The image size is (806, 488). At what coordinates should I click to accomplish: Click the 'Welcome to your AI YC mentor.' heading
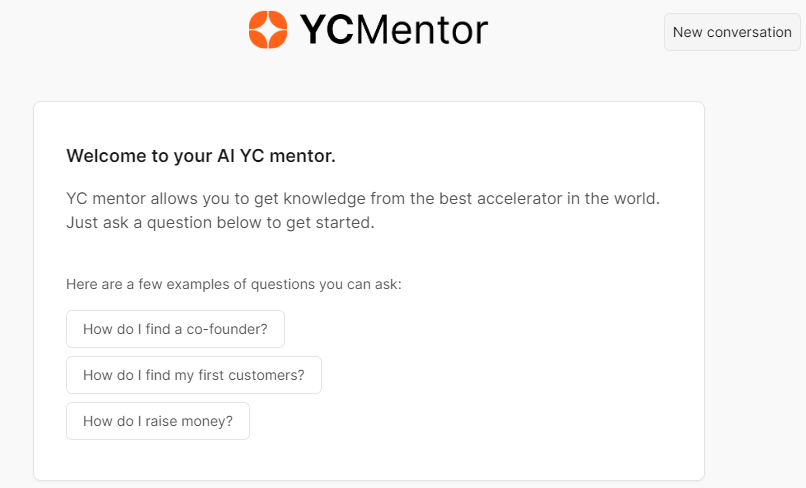201,156
